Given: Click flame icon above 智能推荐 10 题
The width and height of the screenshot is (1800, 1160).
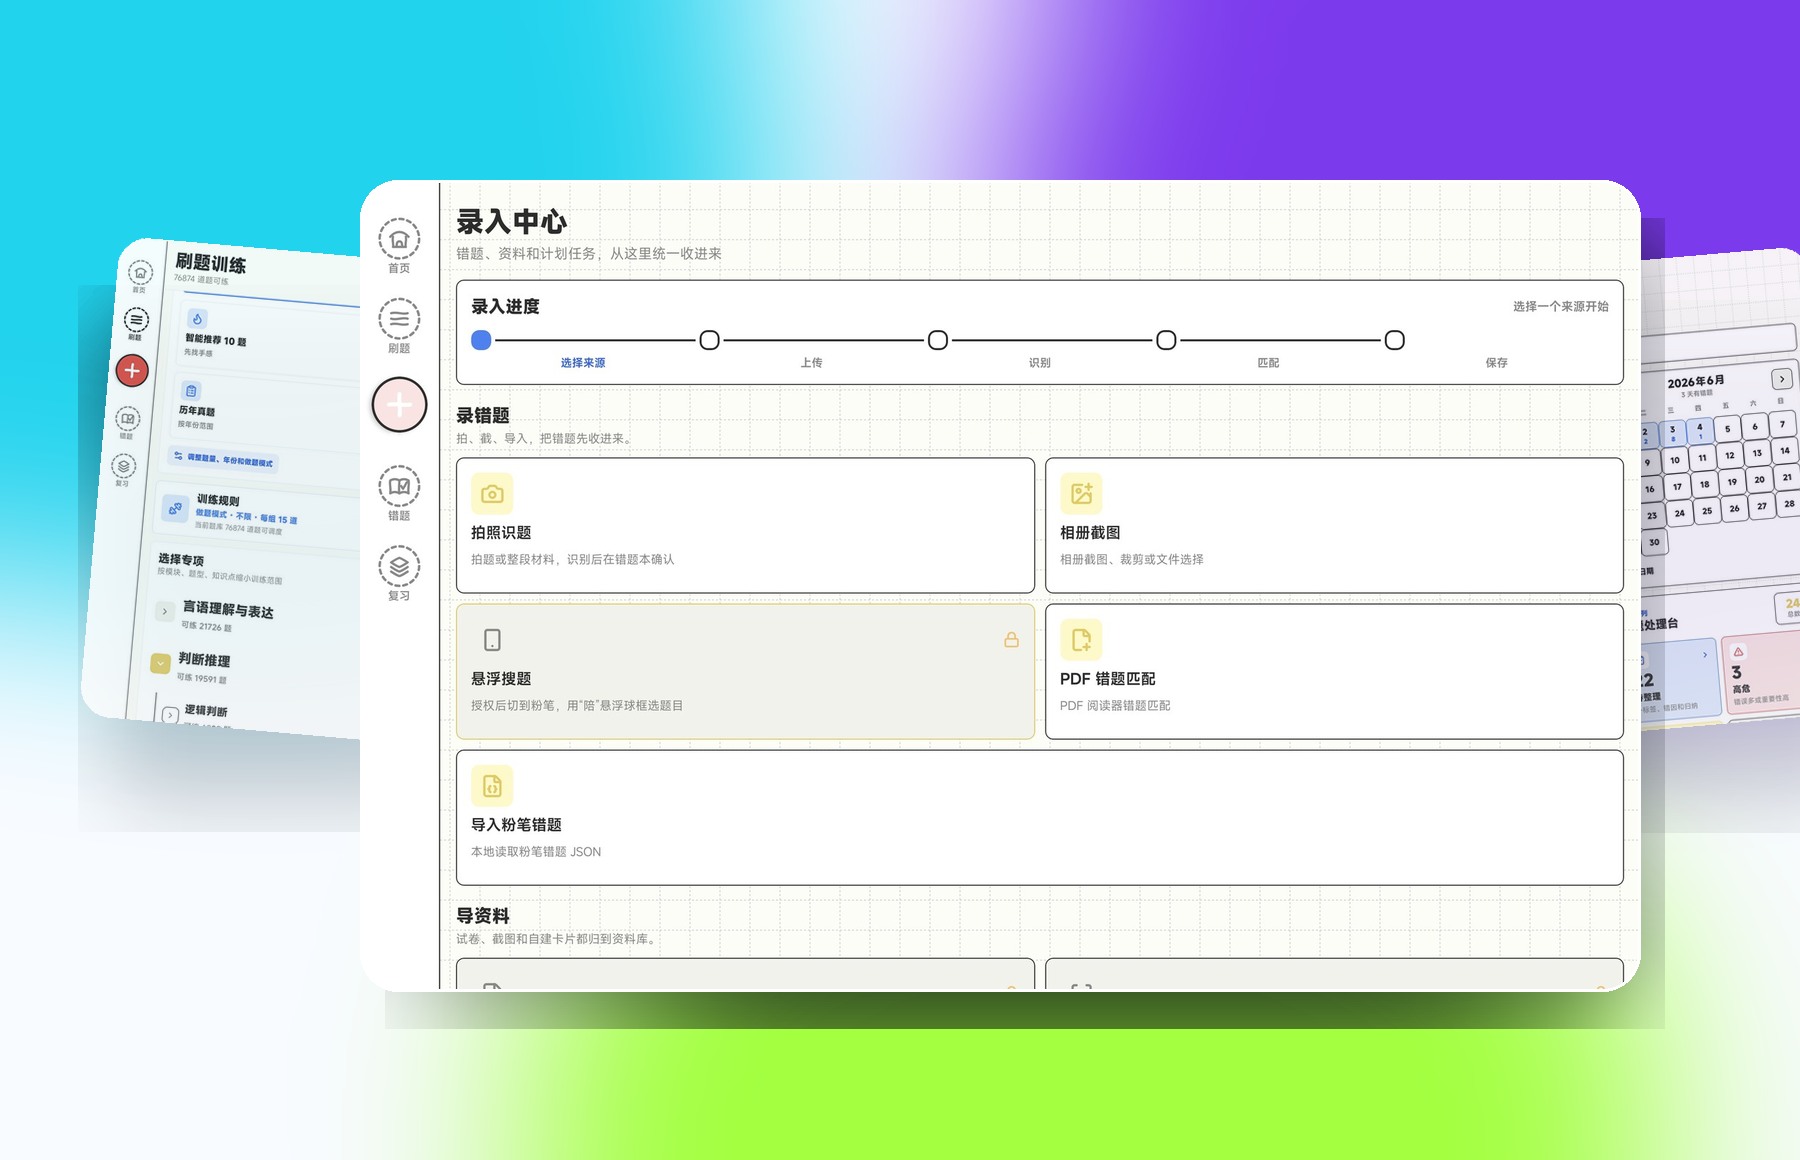Looking at the screenshot, I should click(198, 319).
